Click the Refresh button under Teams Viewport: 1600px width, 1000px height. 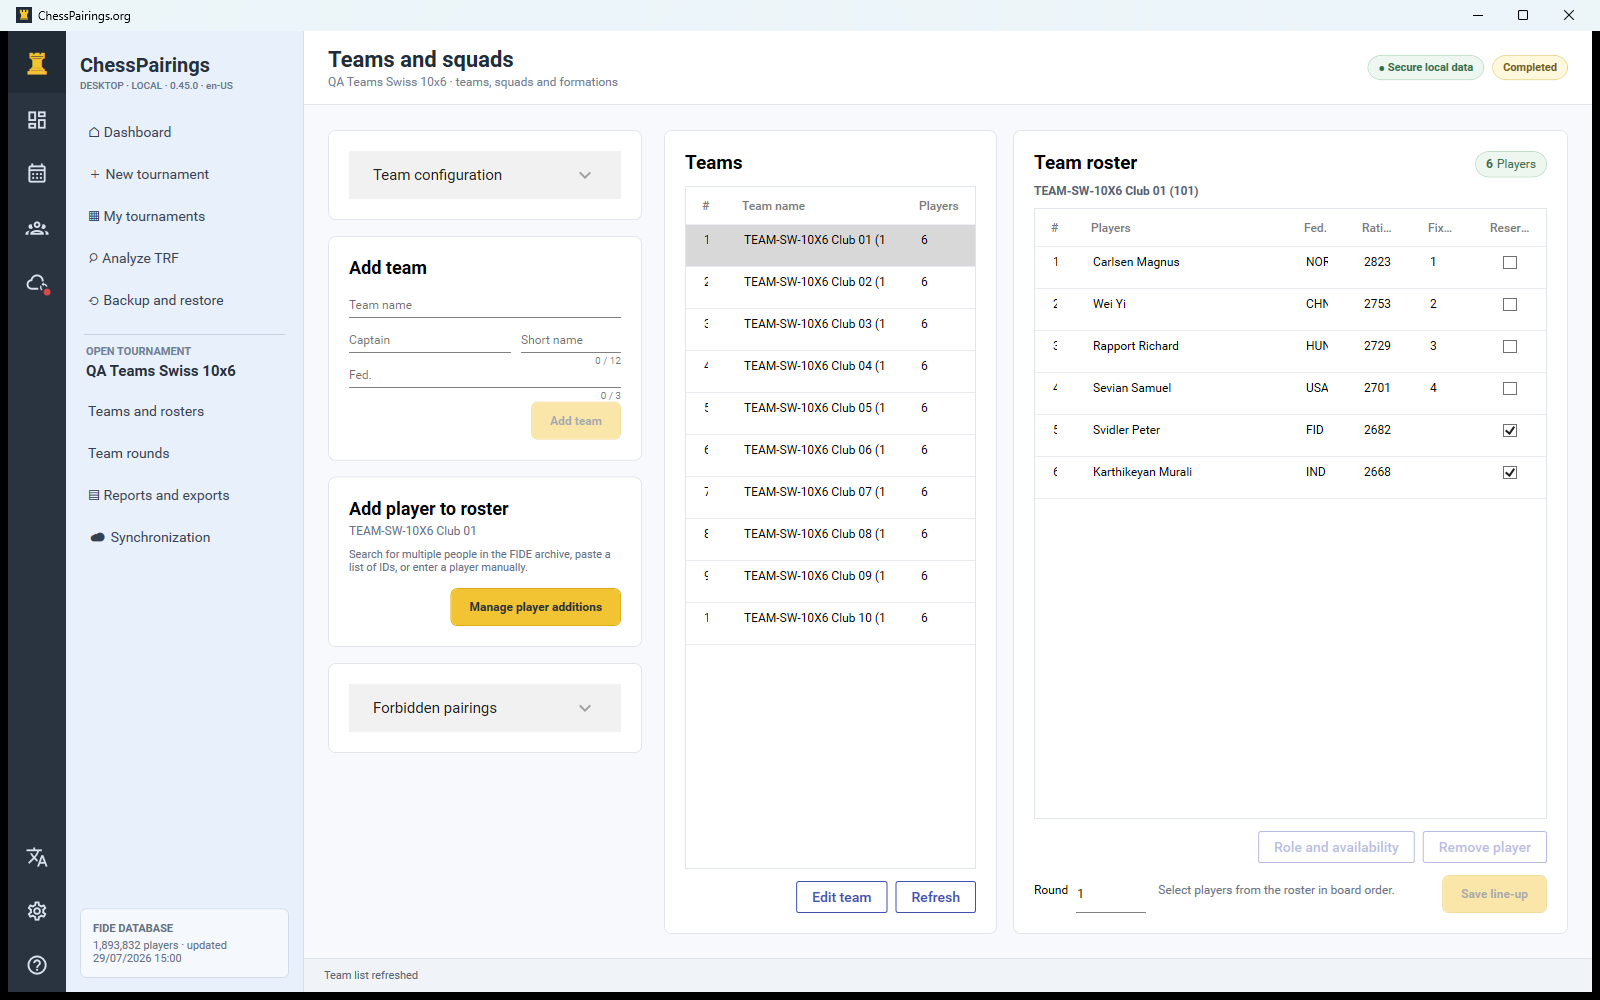935,897
